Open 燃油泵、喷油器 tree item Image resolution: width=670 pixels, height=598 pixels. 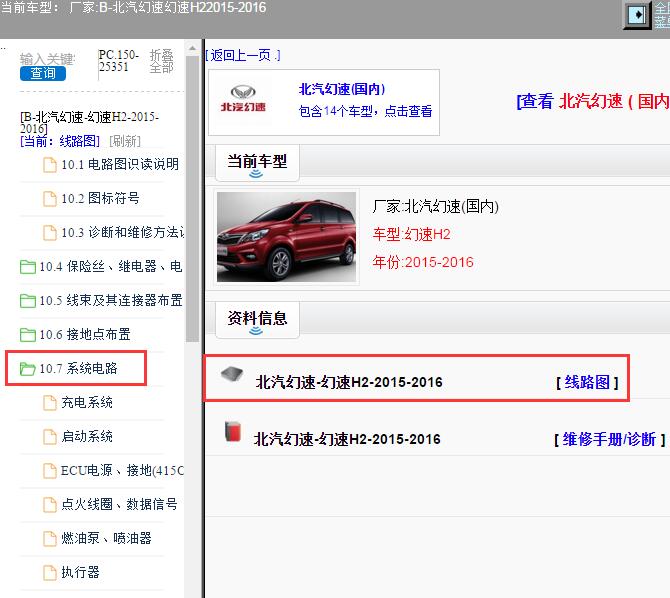106,538
